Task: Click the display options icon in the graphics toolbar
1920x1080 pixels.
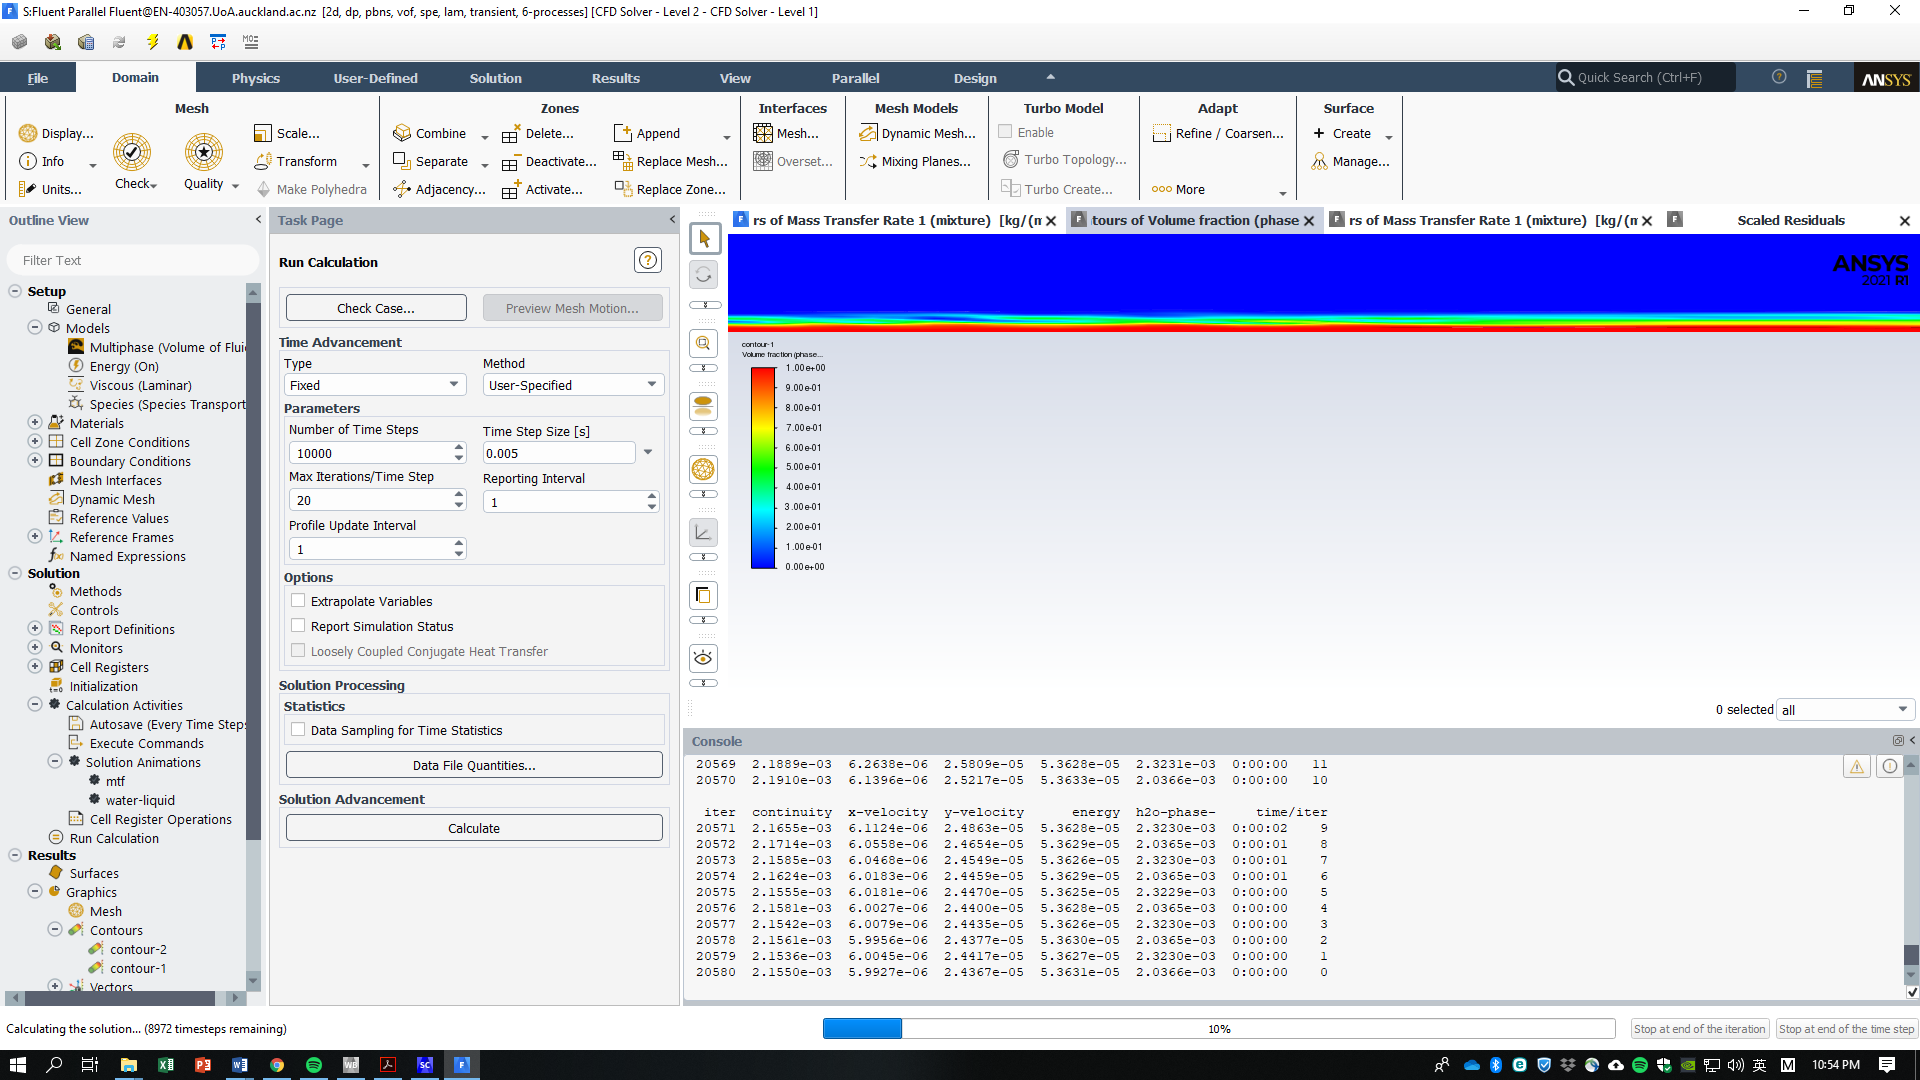Action: tap(704, 406)
